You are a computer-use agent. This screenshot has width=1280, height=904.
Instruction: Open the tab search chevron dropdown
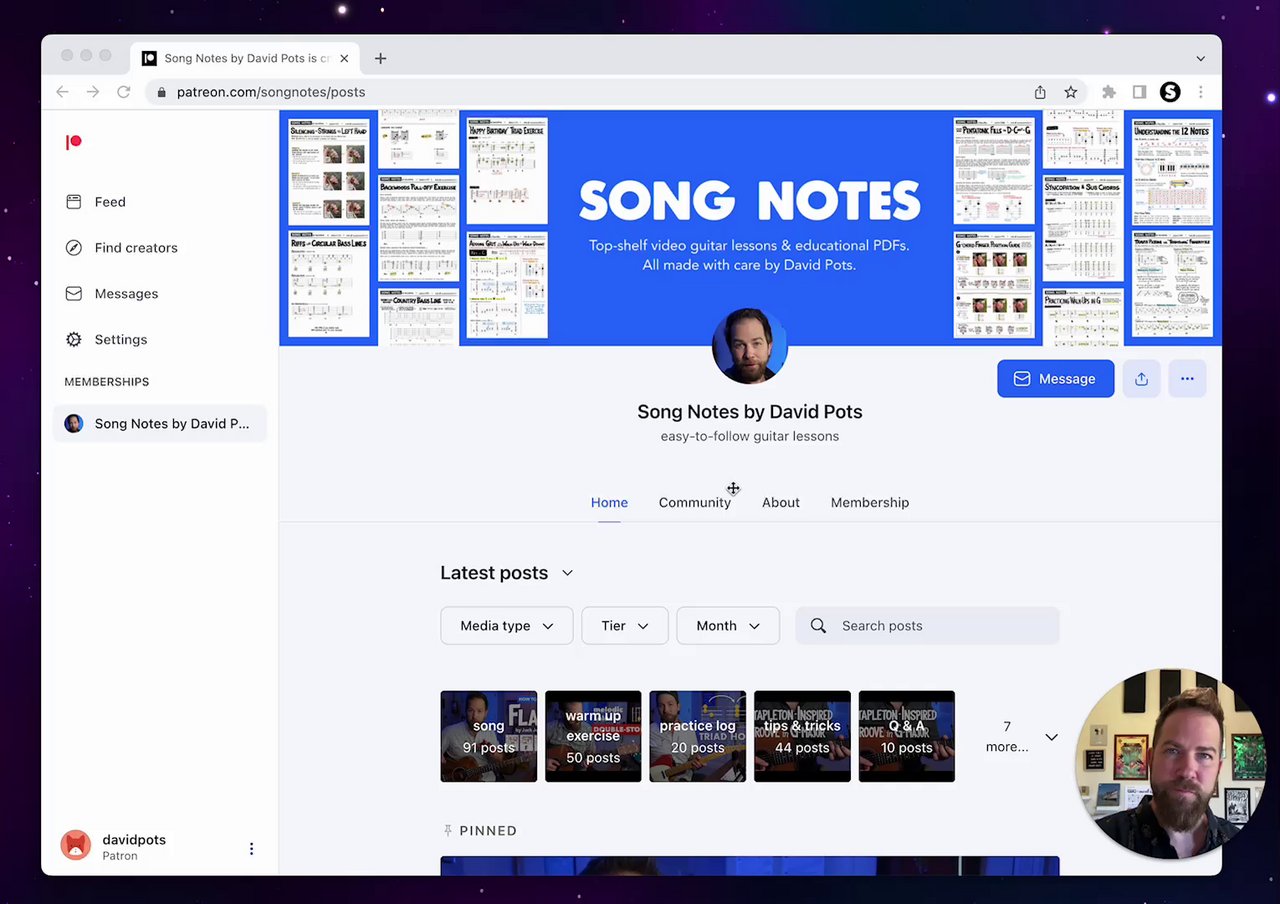[1201, 58]
